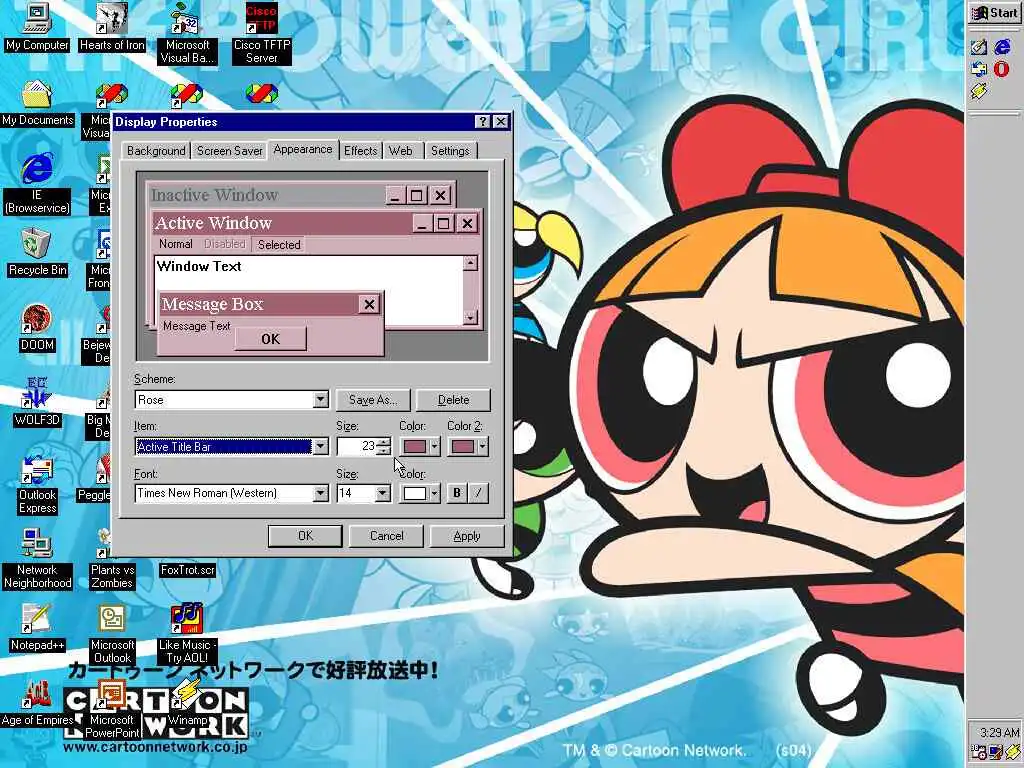Open the item Color dropdown arrow
1024x768 pixels.
[434, 447]
